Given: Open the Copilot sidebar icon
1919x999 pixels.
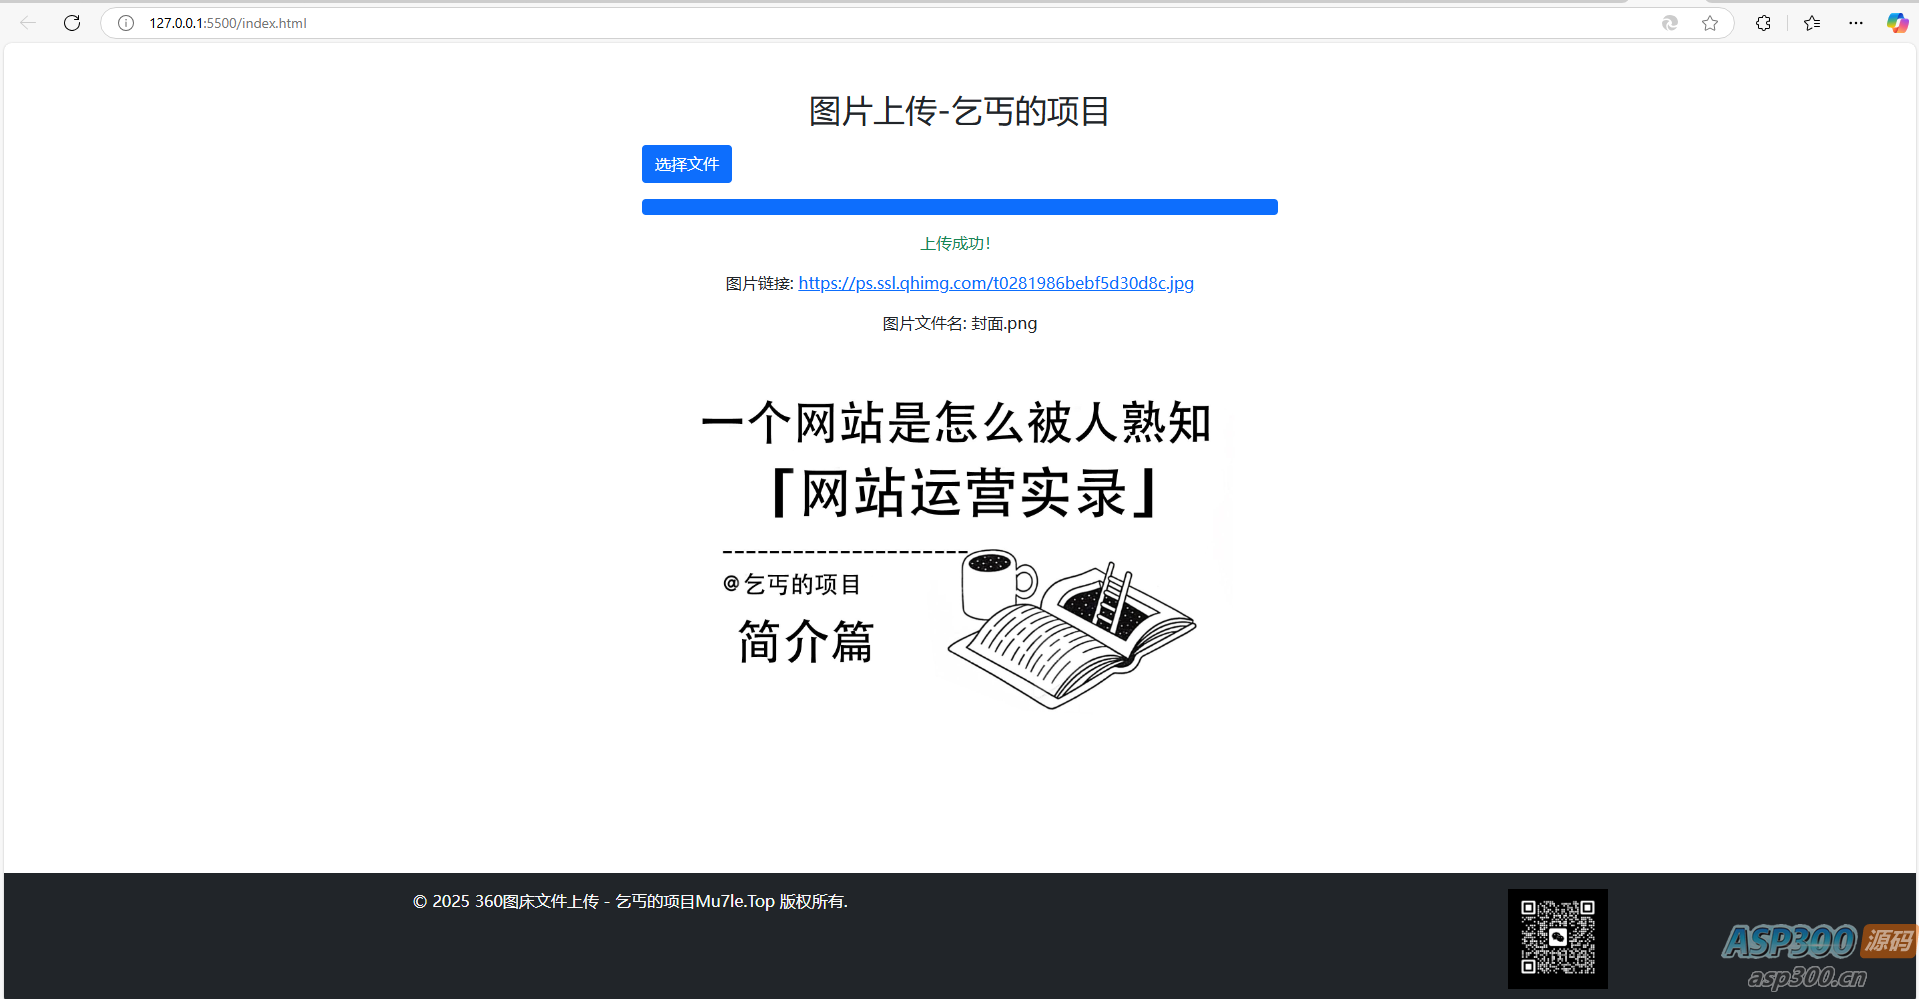Looking at the screenshot, I should [x=1897, y=22].
